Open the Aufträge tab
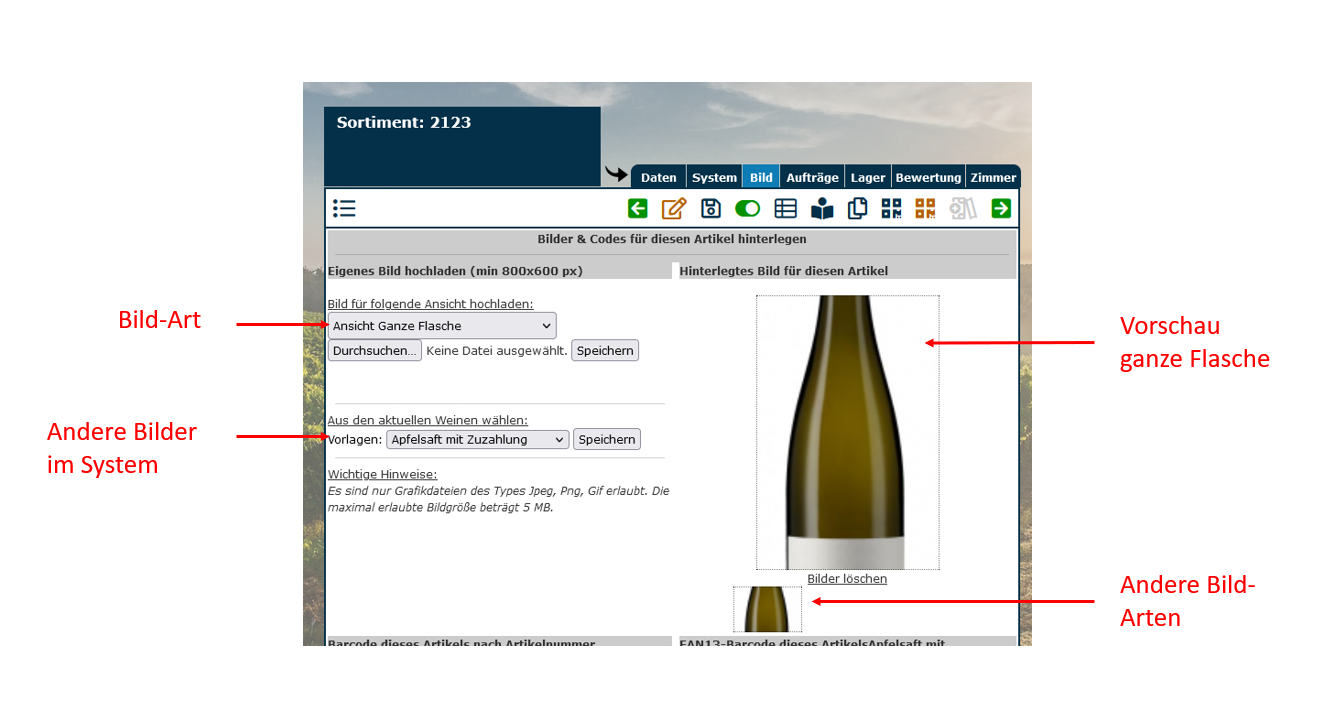The image size is (1340, 724). (x=812, y=178)
